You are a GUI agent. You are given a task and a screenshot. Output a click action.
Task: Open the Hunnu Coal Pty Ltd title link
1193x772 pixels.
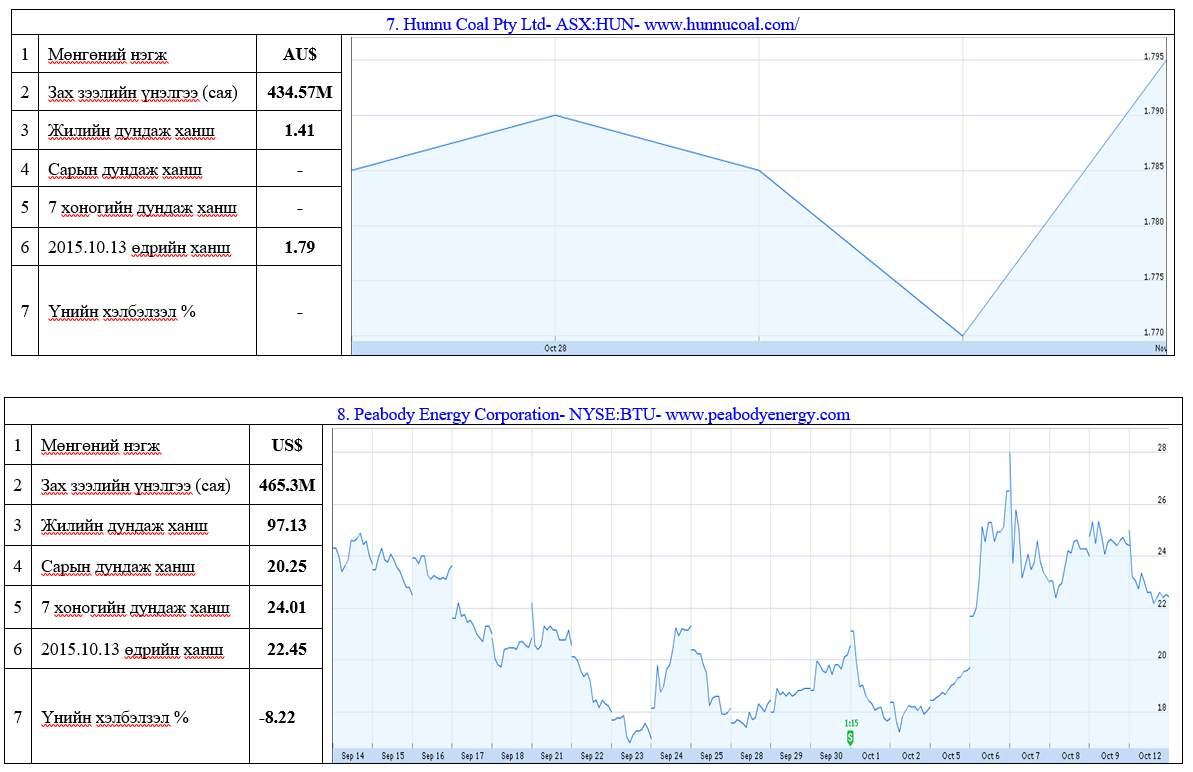[x=592, y=24]
